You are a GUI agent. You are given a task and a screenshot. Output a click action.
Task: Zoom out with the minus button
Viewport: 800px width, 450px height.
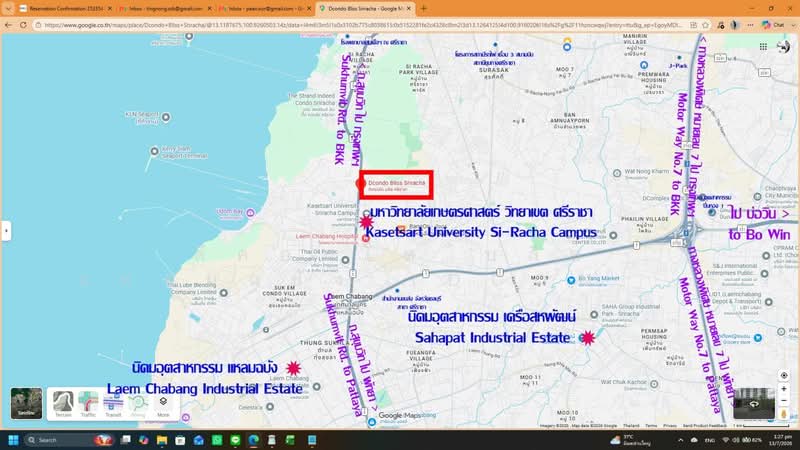tap(784, 401)
